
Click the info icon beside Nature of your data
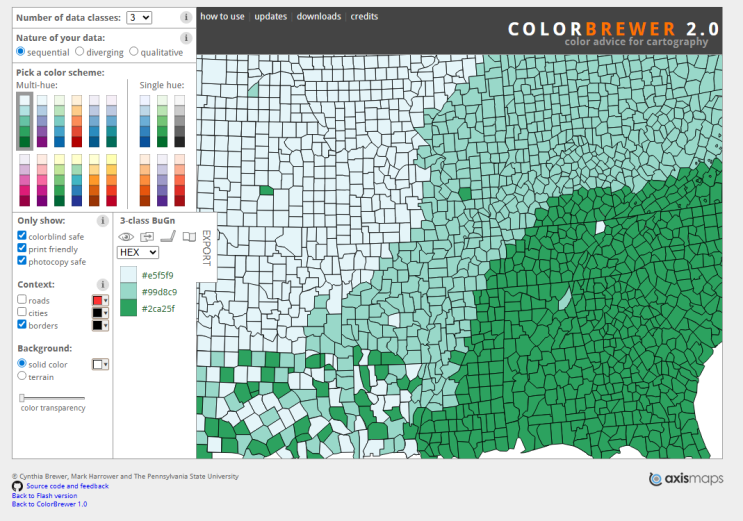(186, 38)
